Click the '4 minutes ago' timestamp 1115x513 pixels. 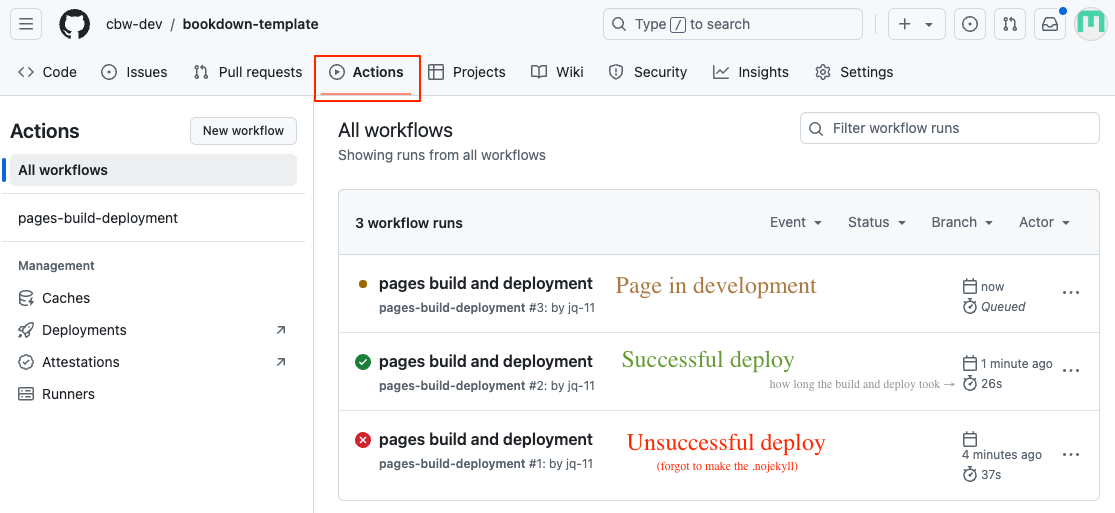click(x=1002, y=455)
